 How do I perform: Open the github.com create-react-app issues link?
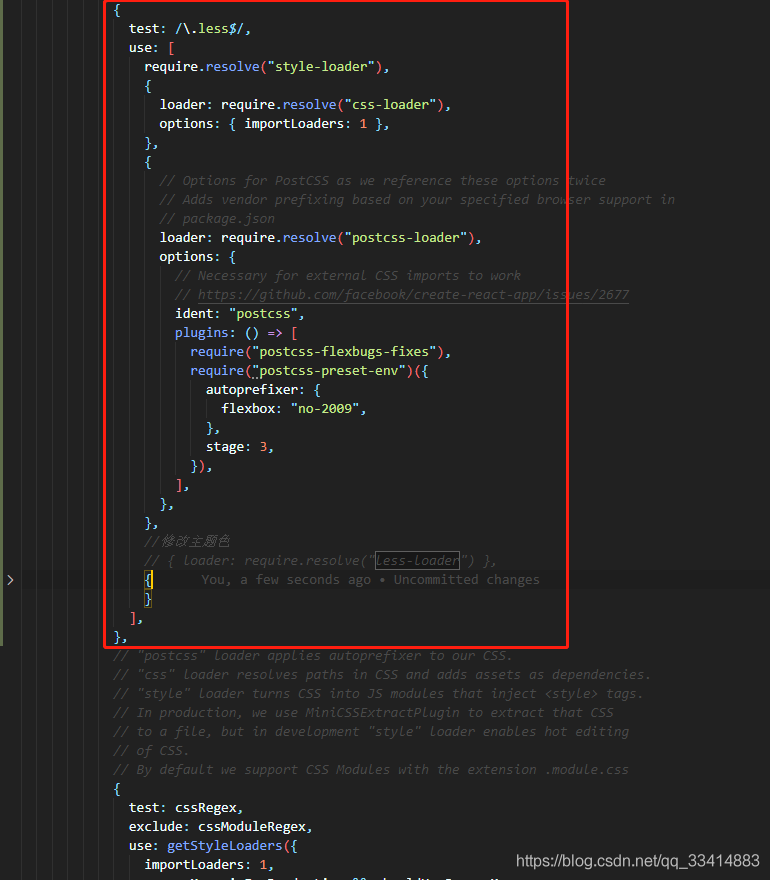[413, 295]
